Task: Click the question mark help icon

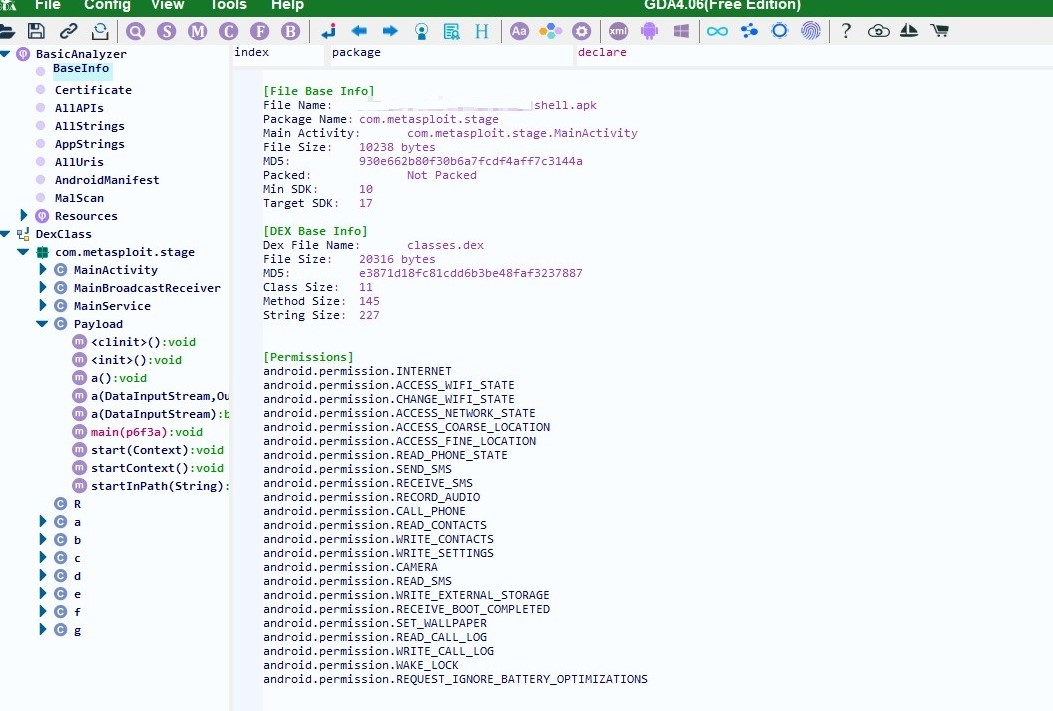Action: pyautogui.click(x=846, y=31)
